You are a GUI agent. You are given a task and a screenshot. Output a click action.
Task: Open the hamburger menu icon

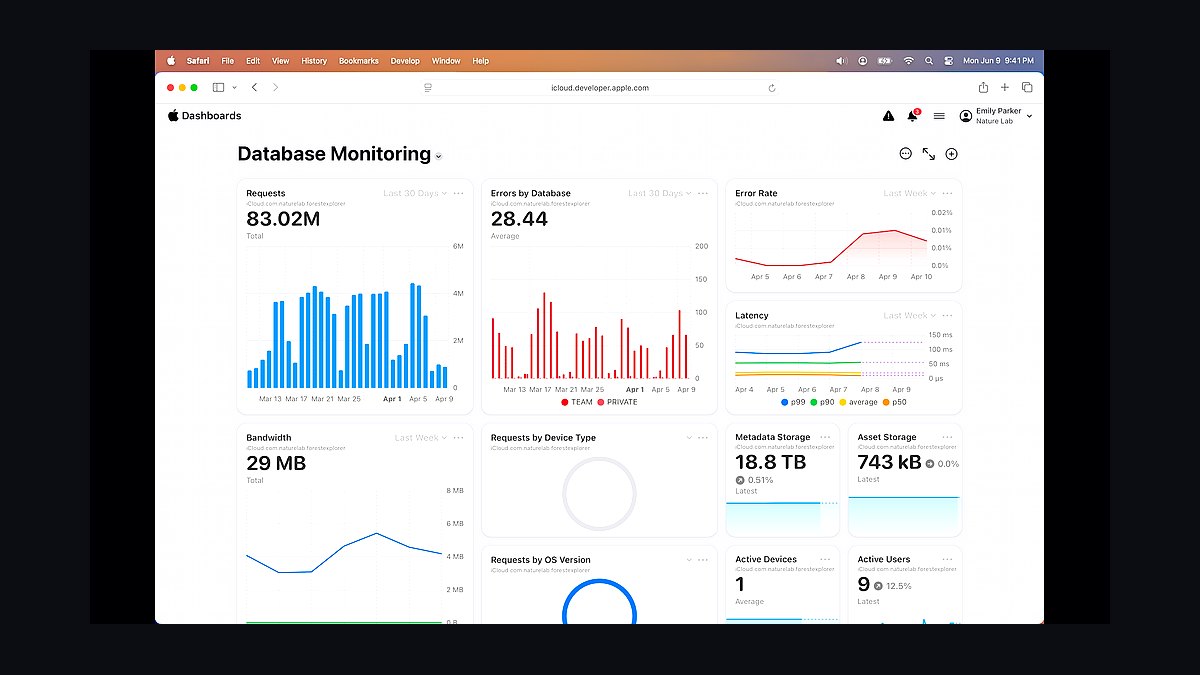click(939, 116)
